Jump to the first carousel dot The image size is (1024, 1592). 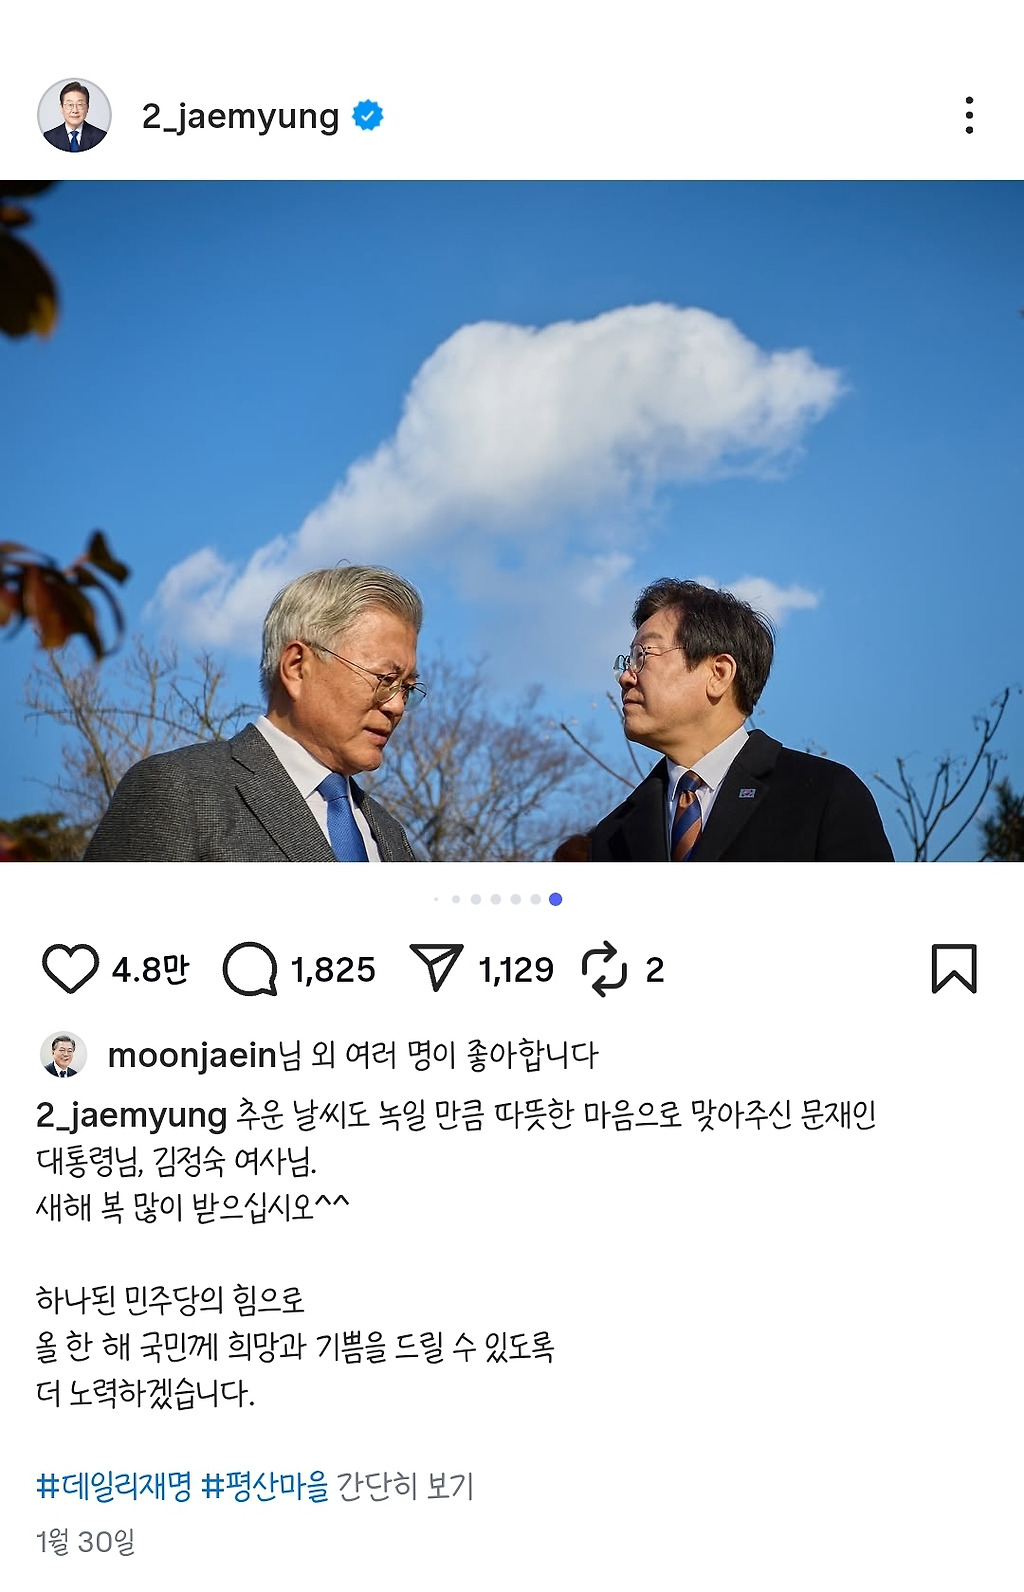tap(436, 899)
